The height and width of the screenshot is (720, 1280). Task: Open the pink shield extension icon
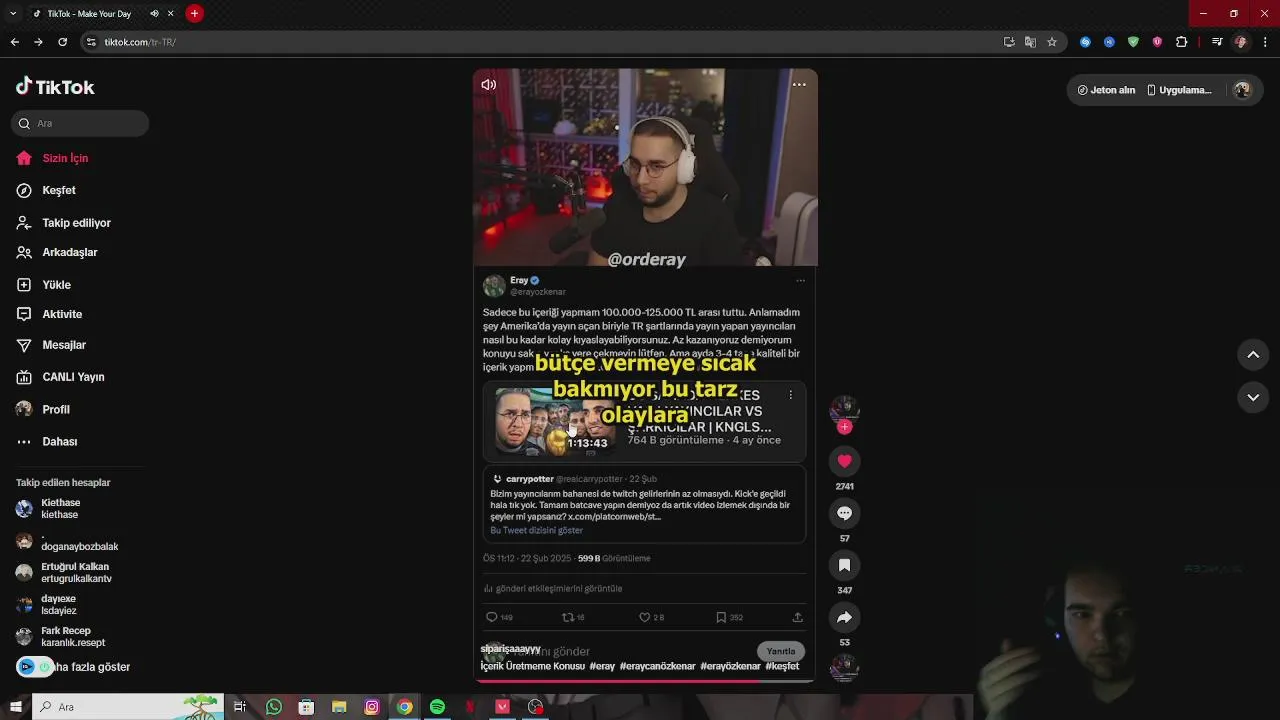1157,42
